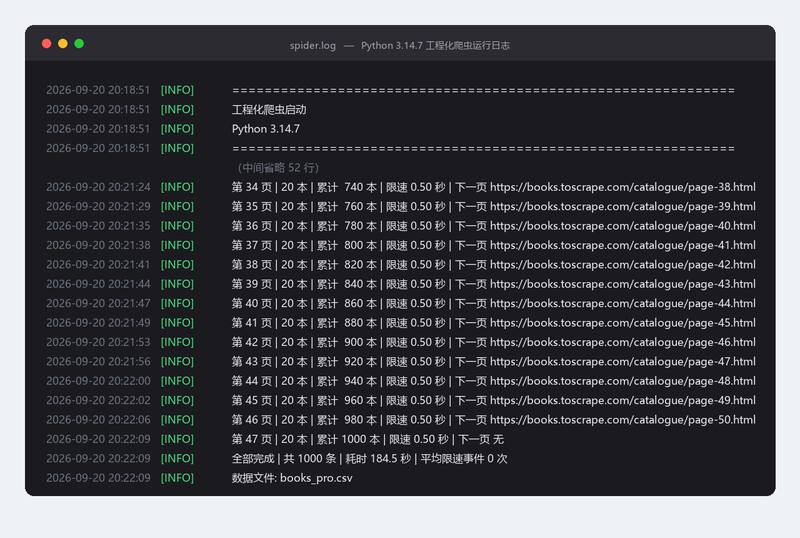
Task: Open the page-45.html catalogue URL
Action: pyautogui.click(x=622, y=323)
